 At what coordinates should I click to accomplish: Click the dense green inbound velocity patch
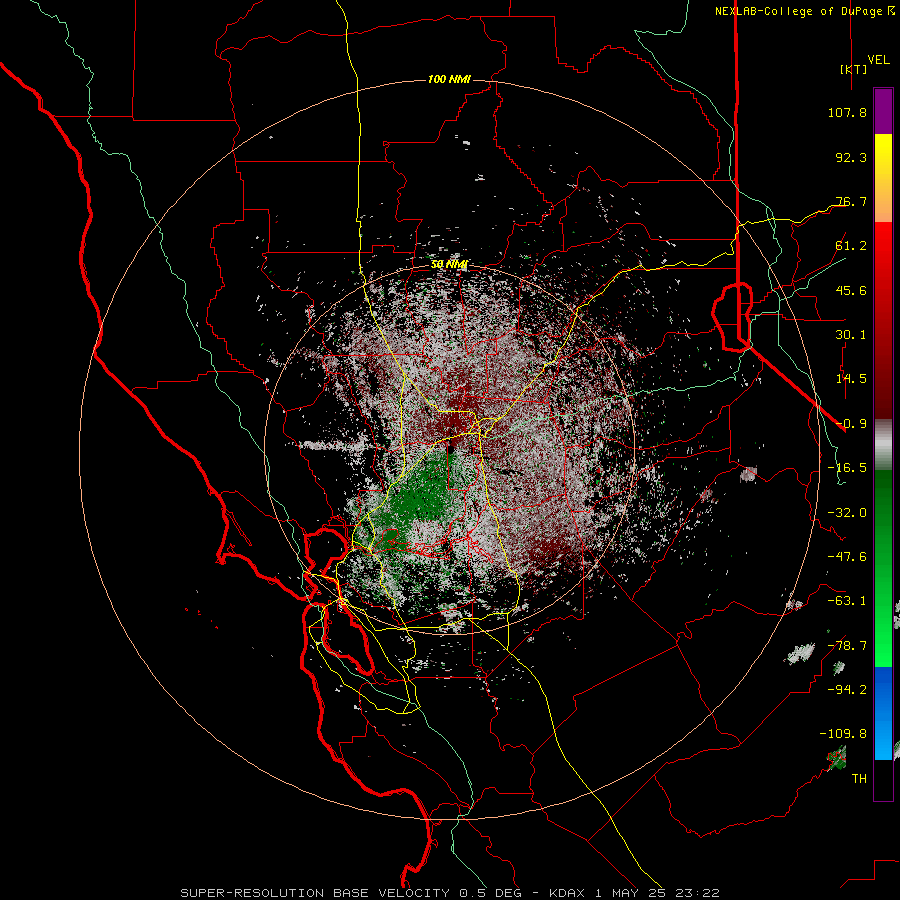pyautogui.click(x=422, y=496)
